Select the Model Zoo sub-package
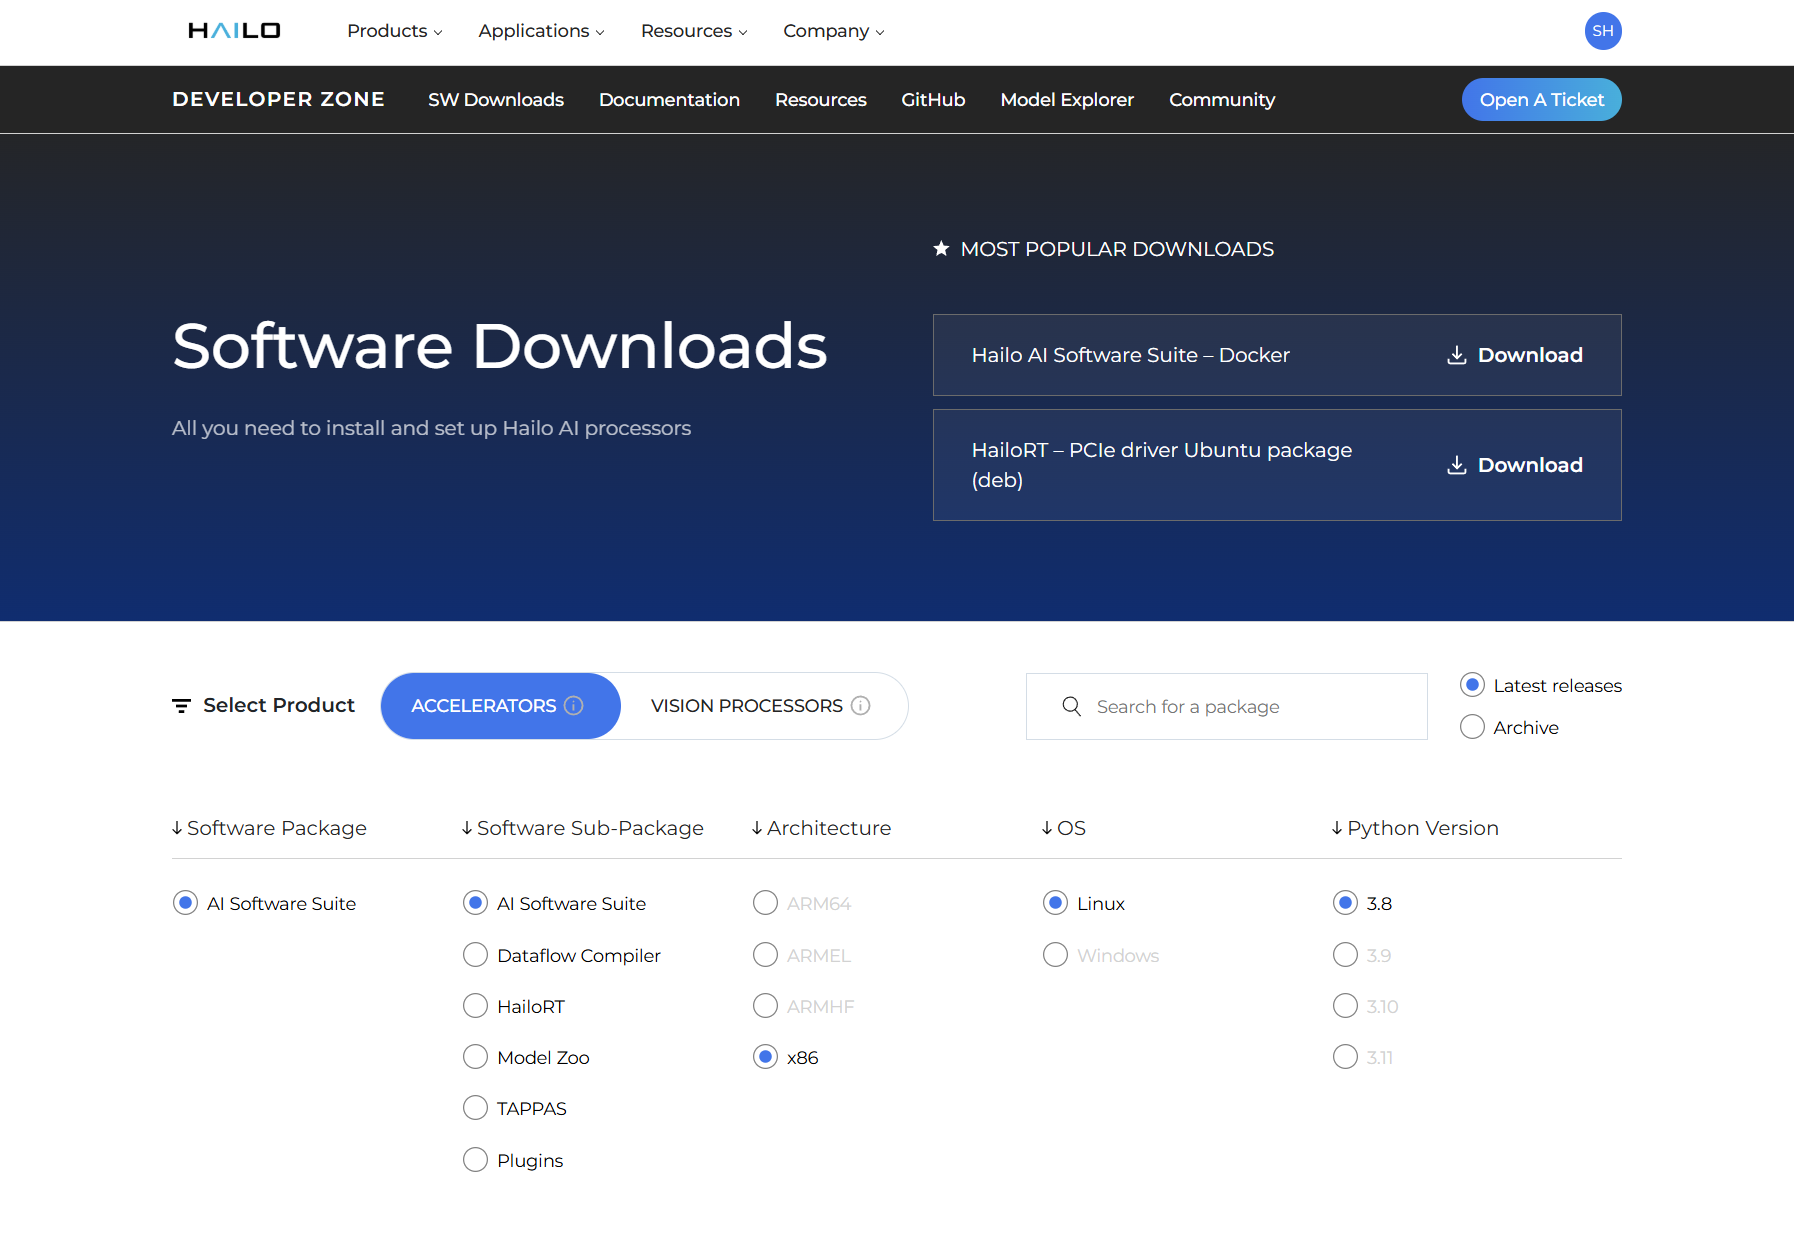 coord(476,1057)
